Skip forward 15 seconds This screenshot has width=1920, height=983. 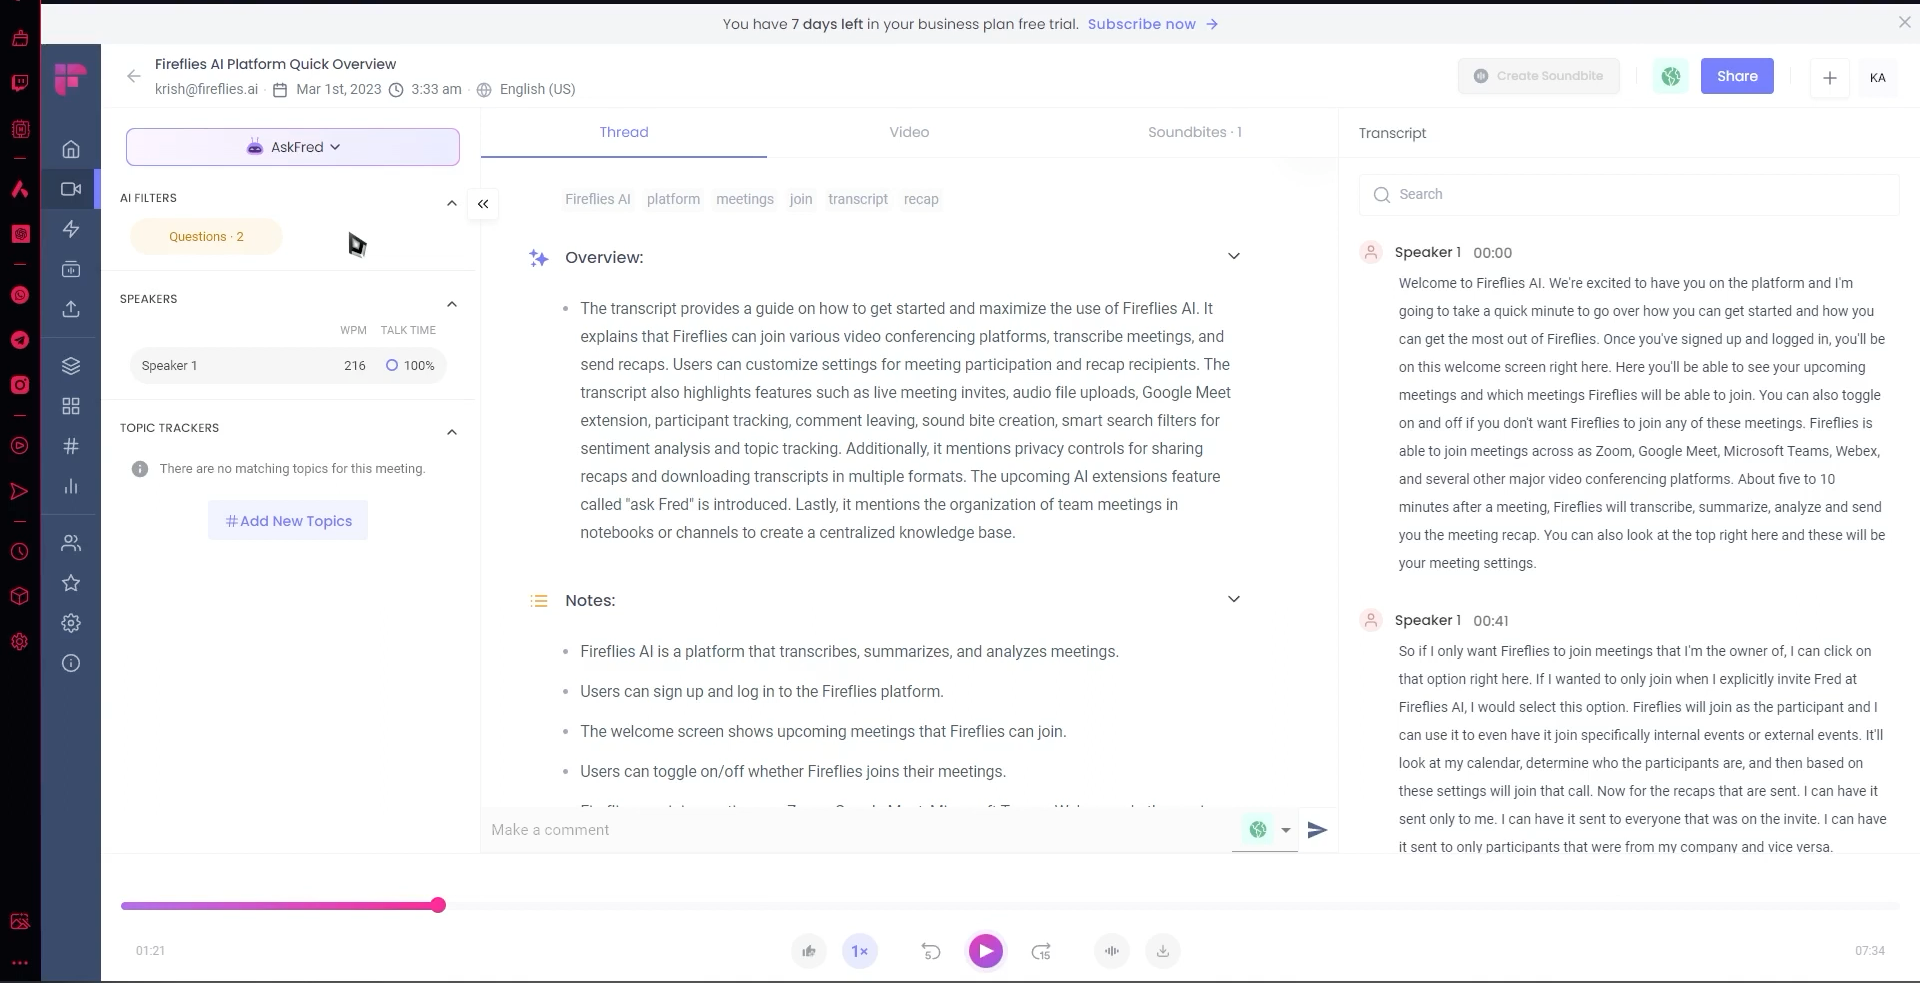[x=1041, y=951]
